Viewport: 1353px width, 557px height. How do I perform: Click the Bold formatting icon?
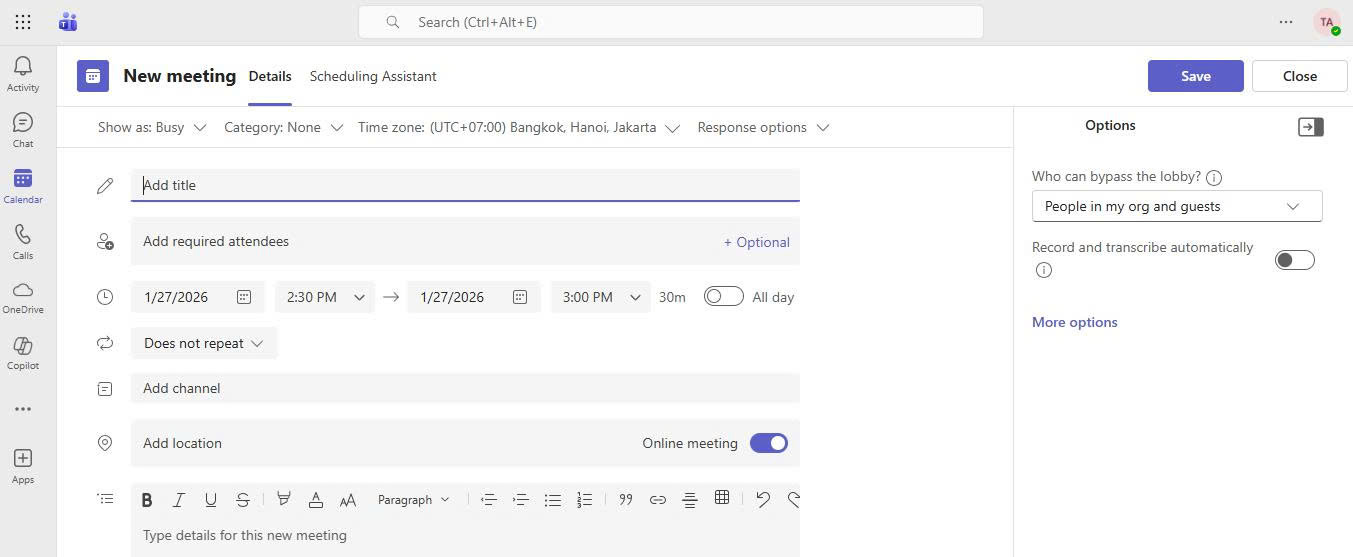tap(147, 500)
